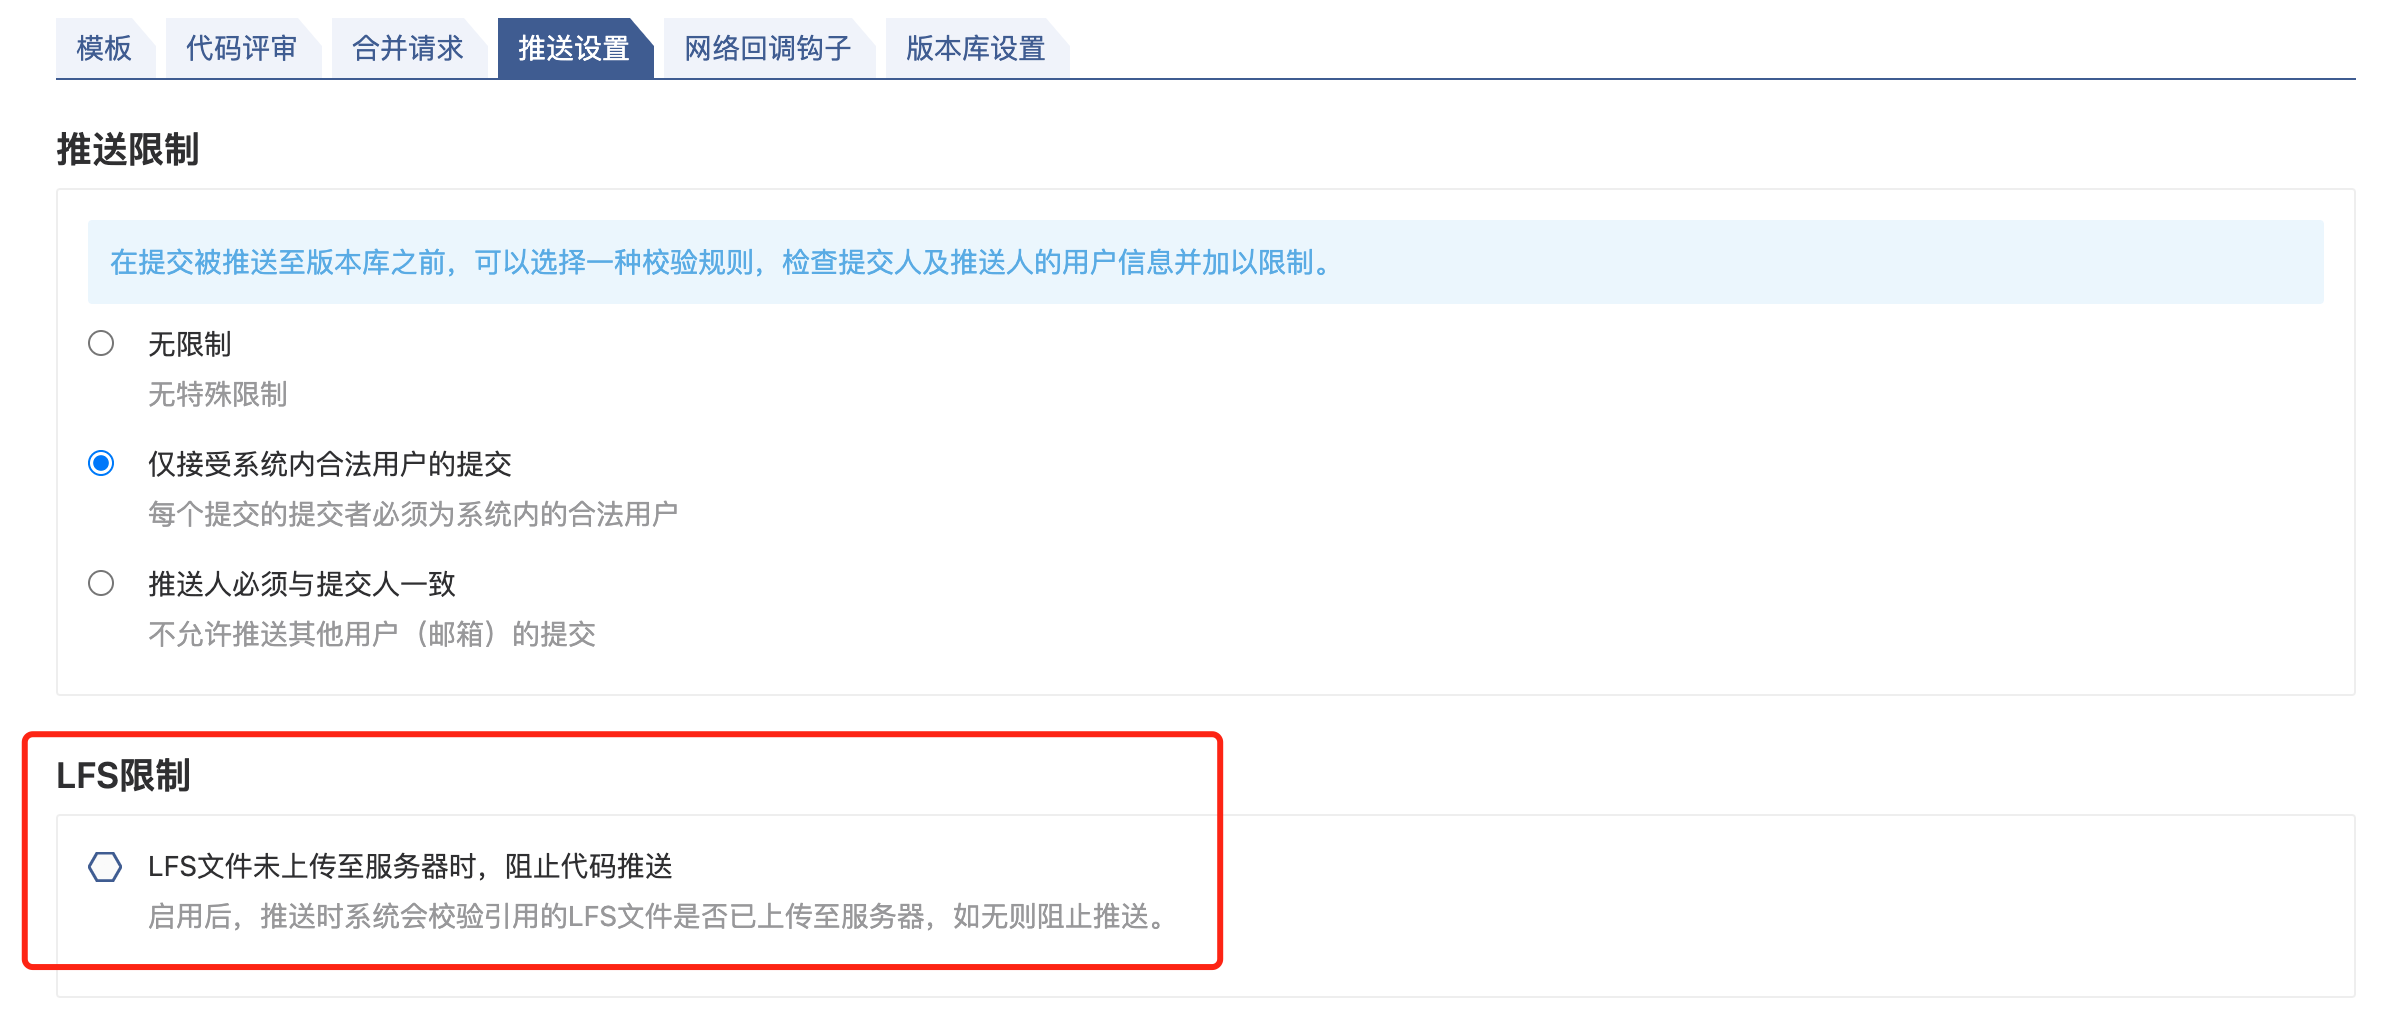Image resolution: width=2398 pixels, height=1026 pixels.
Task: Click the 推送限制 section heading
Action: [128, 150]
